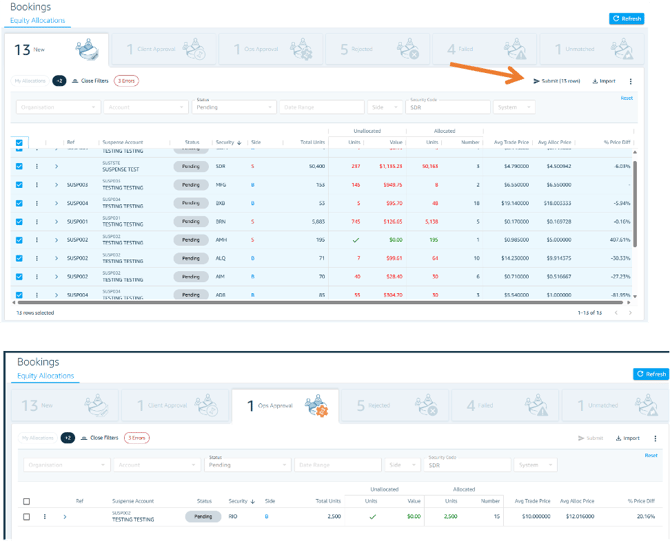The image size is (670, 541).
Task: Click Submit (13 rows) send icon button
Action: [537, 81]
